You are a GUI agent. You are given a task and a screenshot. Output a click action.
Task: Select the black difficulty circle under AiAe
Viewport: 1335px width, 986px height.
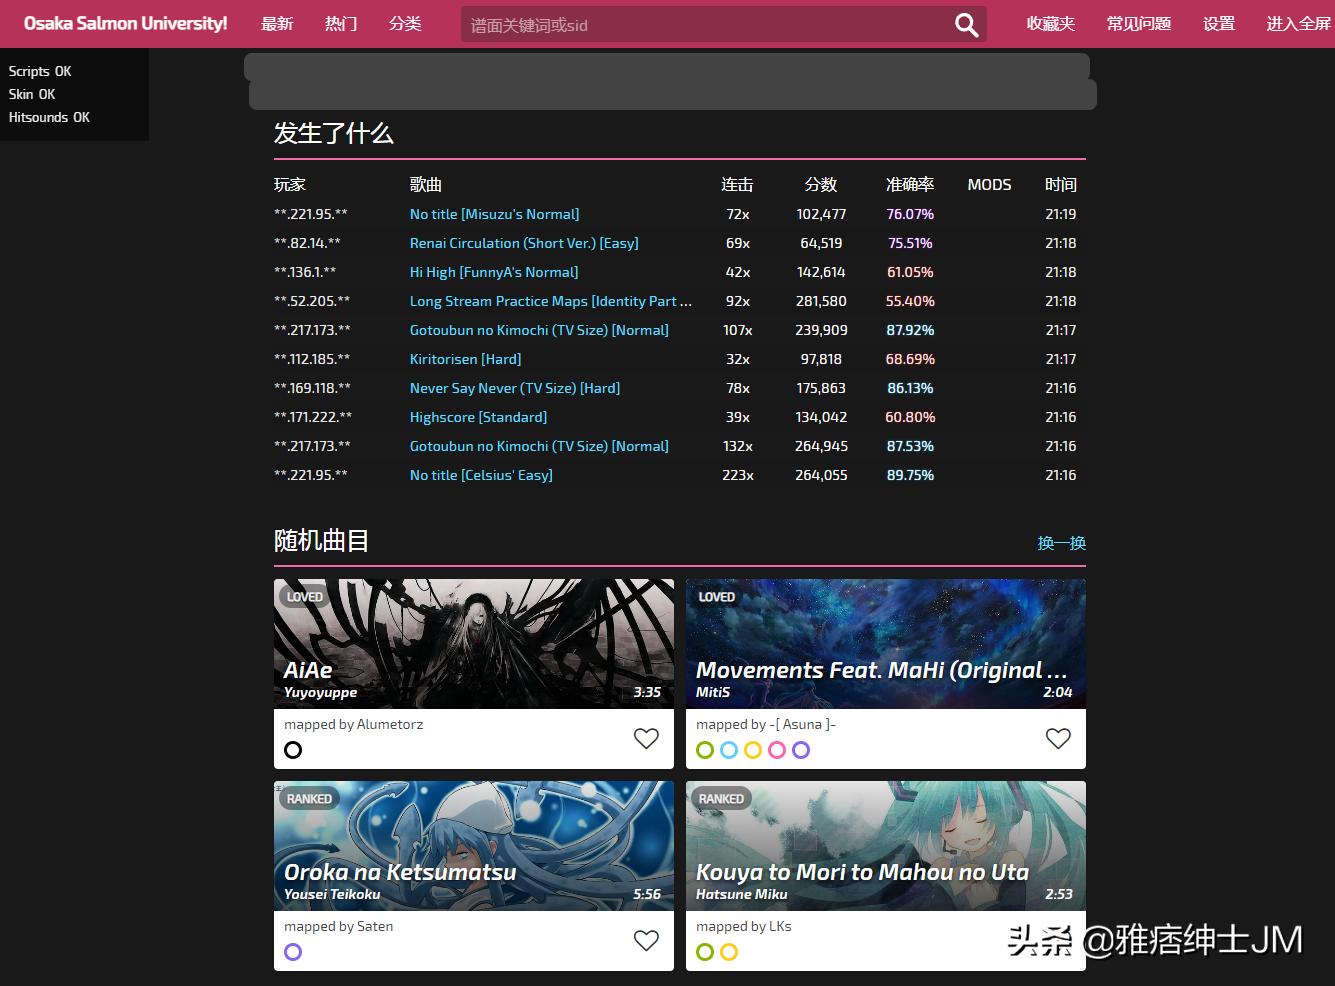pos(293,750)
